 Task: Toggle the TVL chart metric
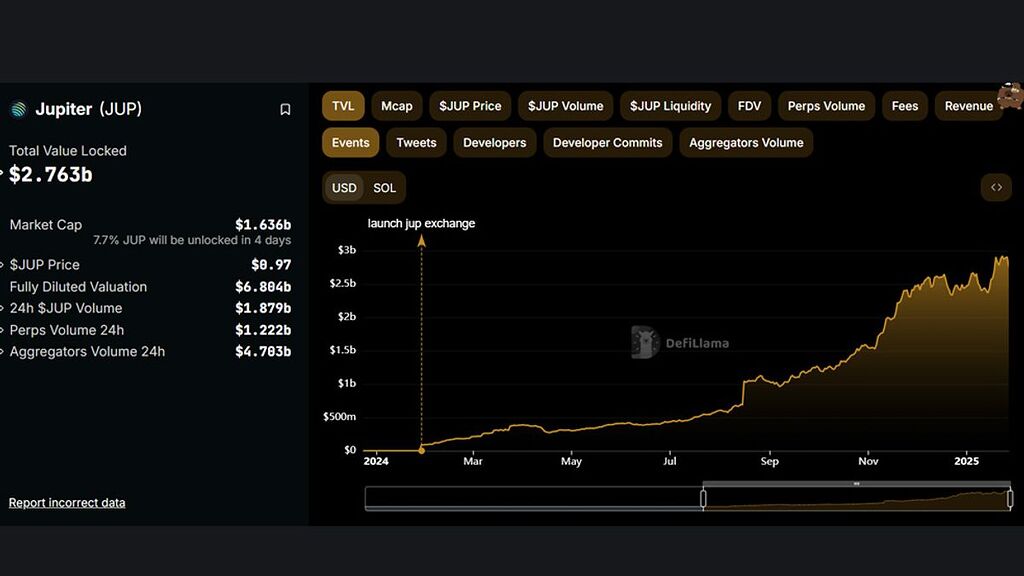[x=343, y=106]
